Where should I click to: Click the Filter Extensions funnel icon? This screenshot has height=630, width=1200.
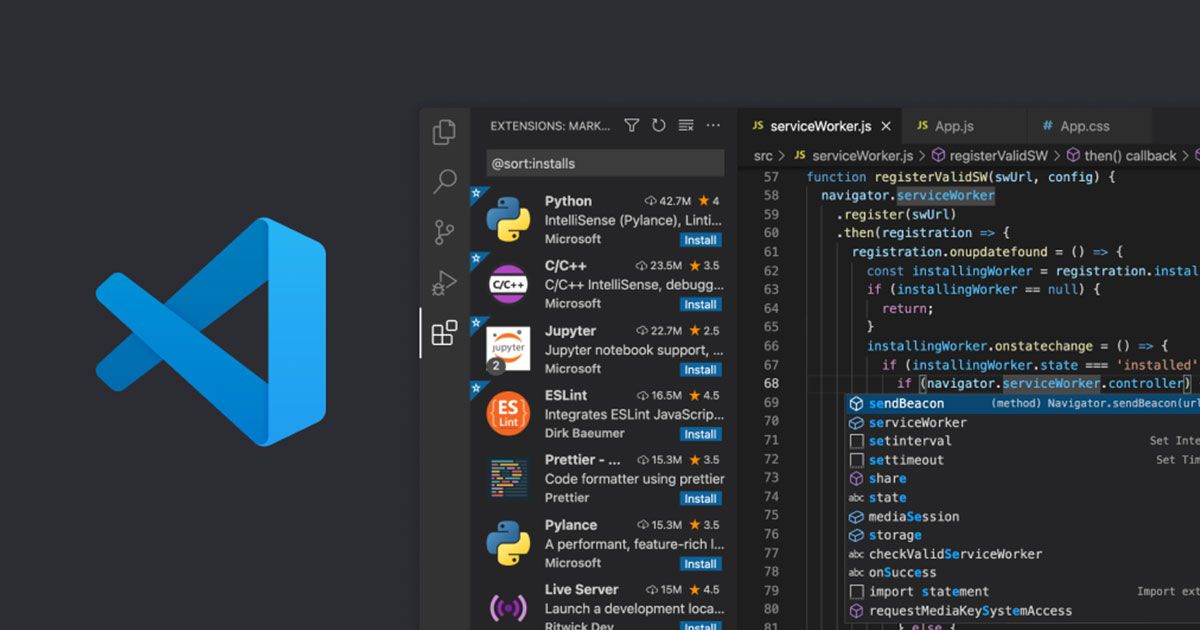point(631,125)
